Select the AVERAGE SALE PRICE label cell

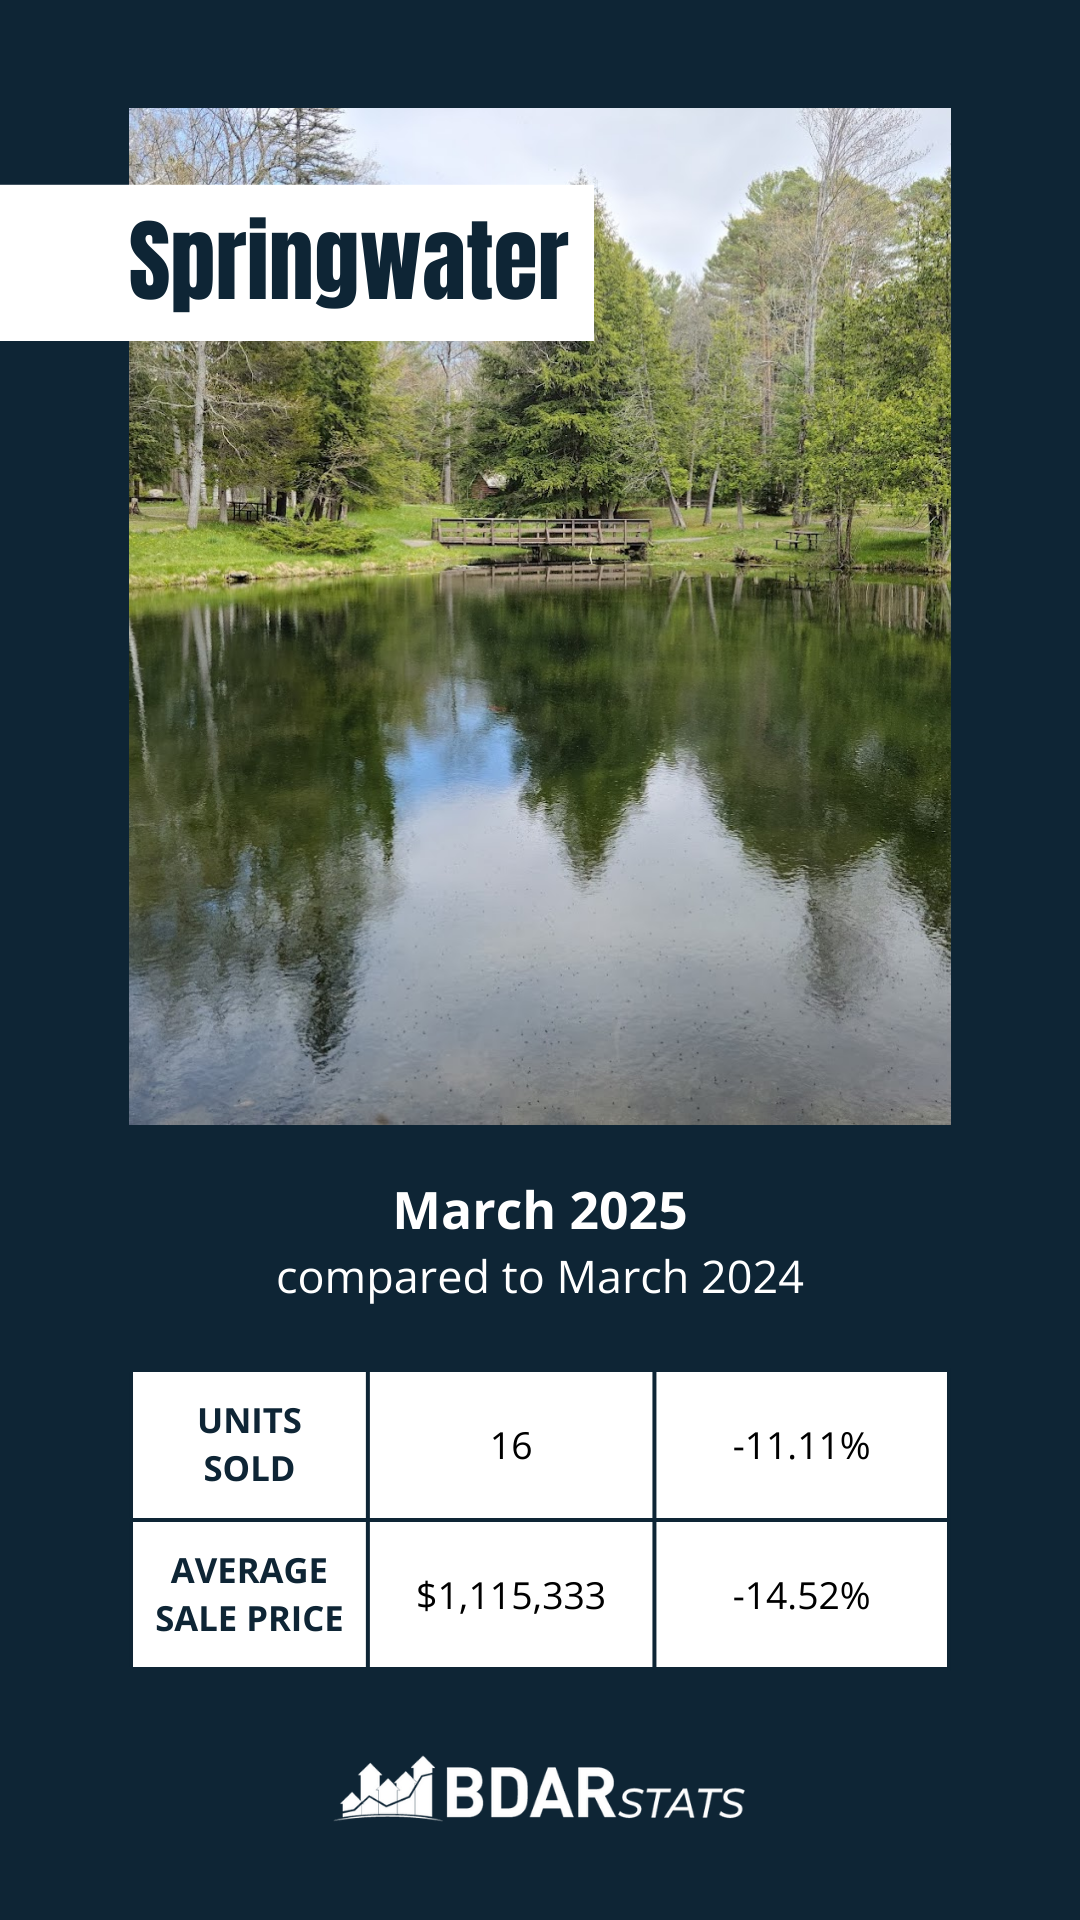pos(249,1595)
